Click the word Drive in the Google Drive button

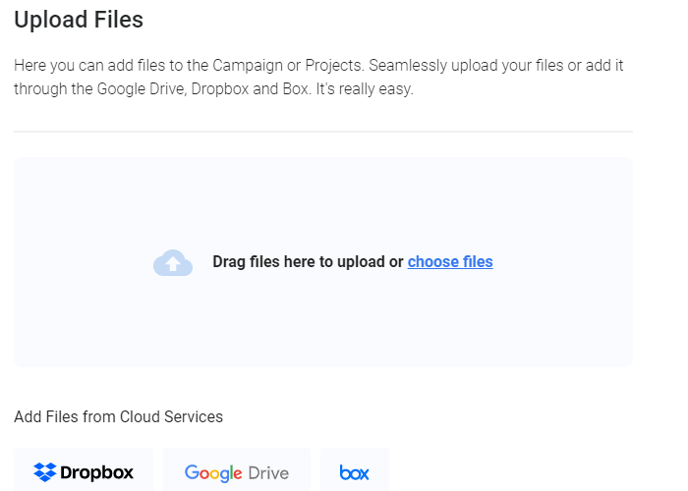point(270,473)
